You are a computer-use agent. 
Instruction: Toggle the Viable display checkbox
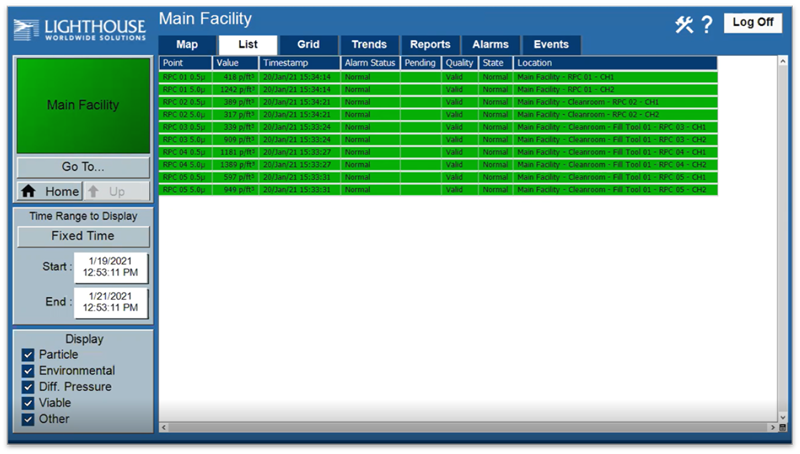28,403
